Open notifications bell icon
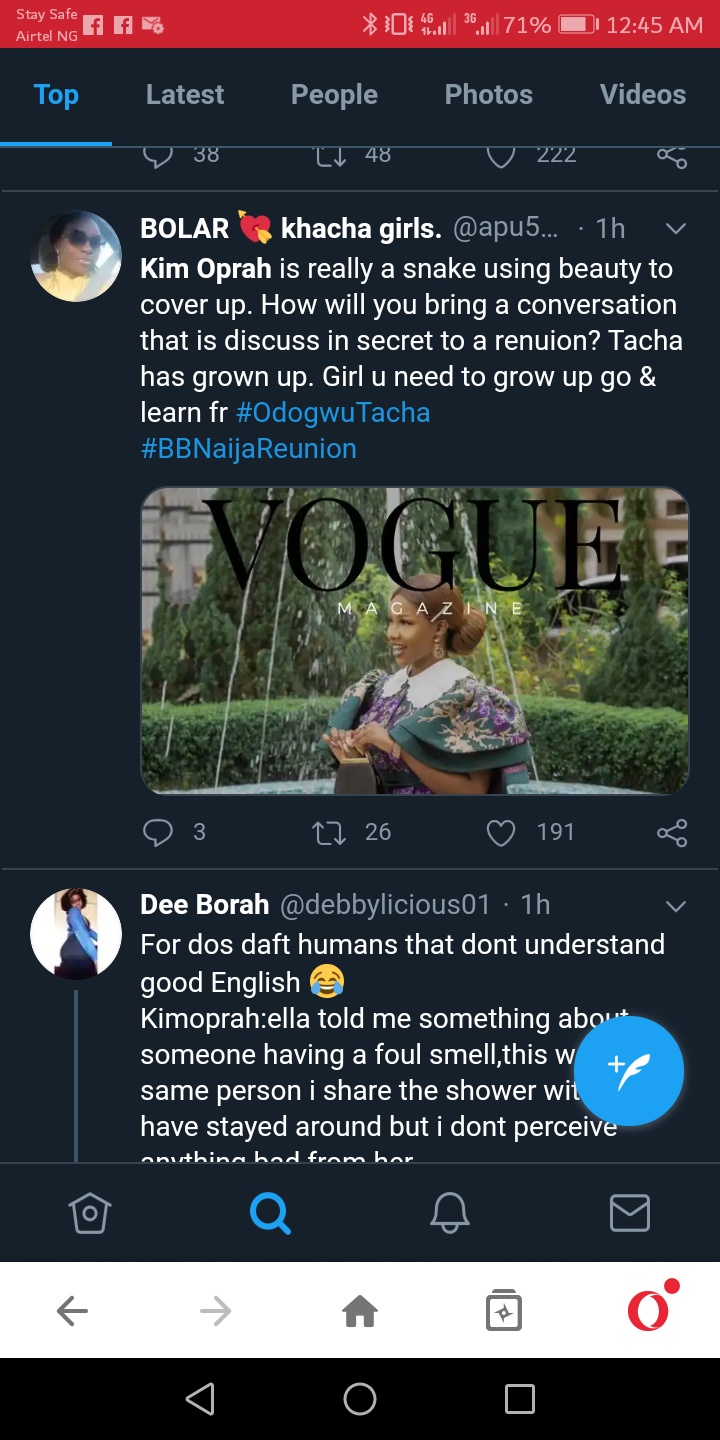 [x=450, y=1214]
